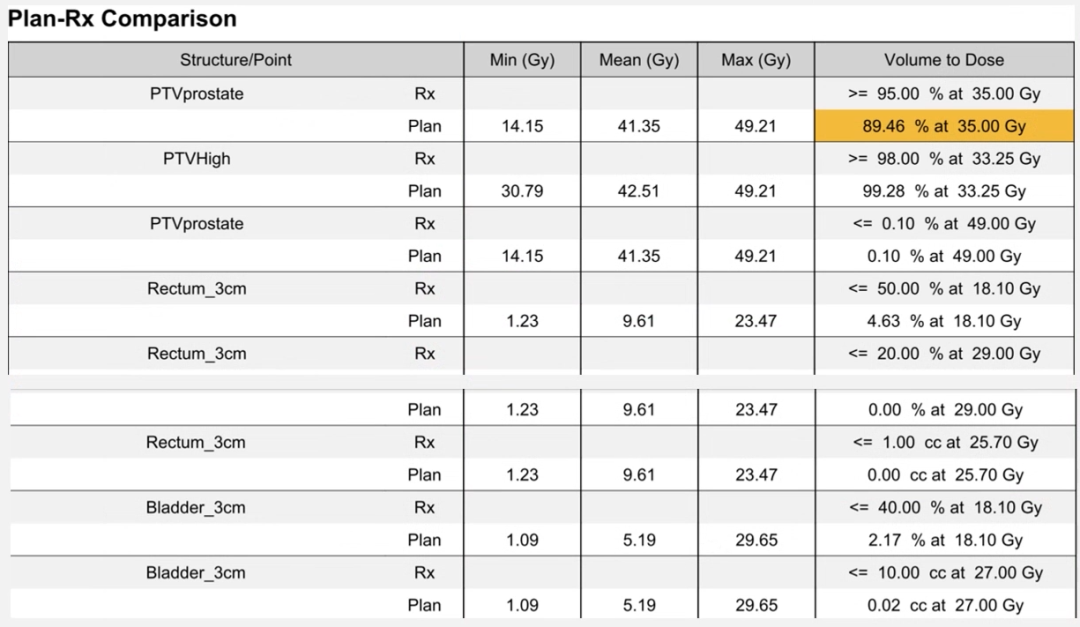Select the >= 98.00 % at 33.25 Gy cell
The height and width of the screenshot is (627, 1080).
[944, 158]
